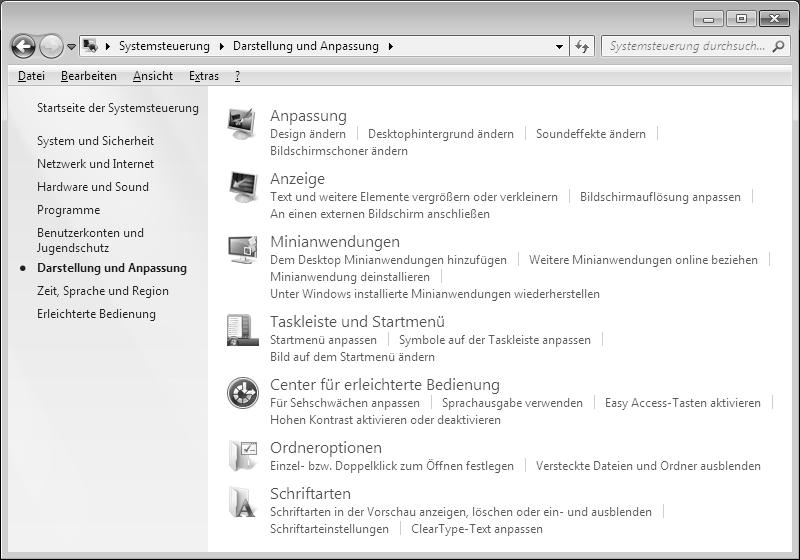The image size is (800, 560).
Task: Click the forward navigation arrow button
Action: 51,46
